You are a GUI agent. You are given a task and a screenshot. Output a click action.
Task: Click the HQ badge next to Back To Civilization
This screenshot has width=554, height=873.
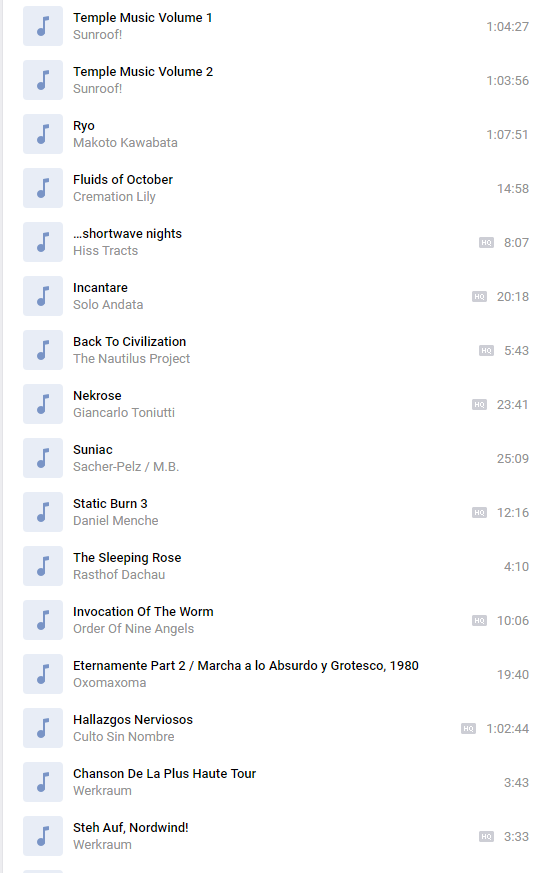(x=486, y=351)
